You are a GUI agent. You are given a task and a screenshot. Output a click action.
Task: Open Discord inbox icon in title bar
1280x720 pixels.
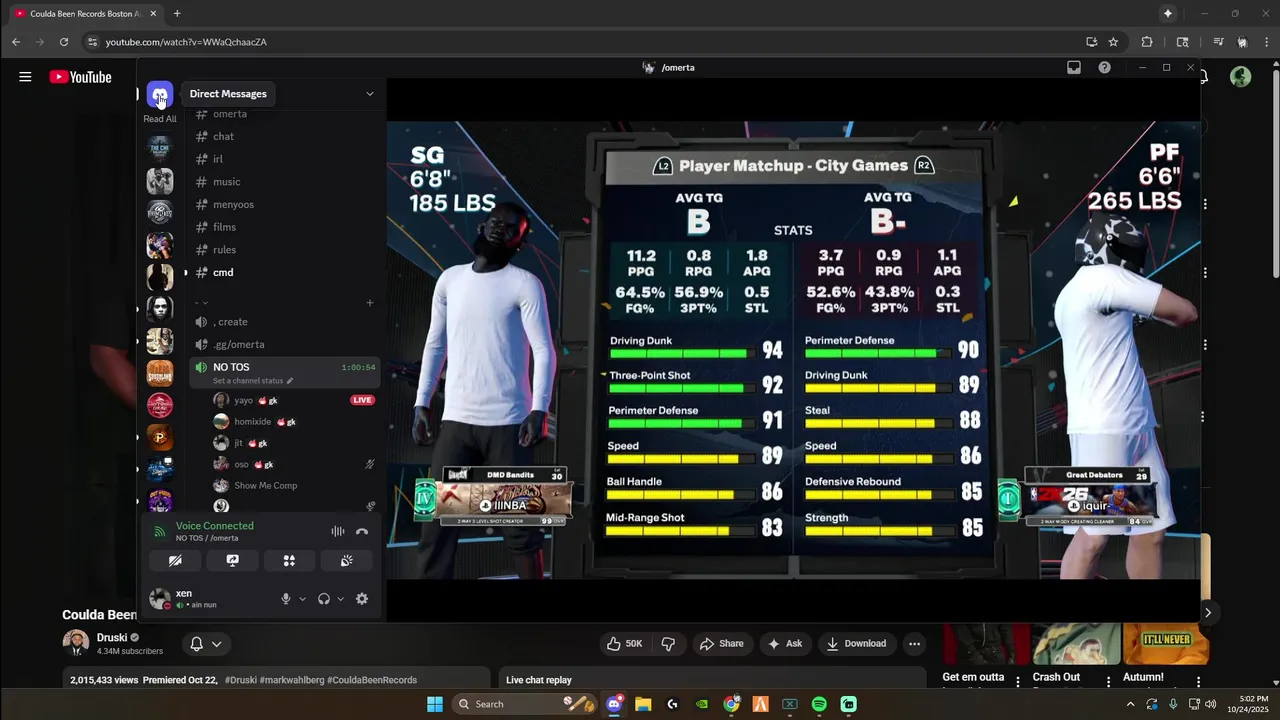point(1074,68)
